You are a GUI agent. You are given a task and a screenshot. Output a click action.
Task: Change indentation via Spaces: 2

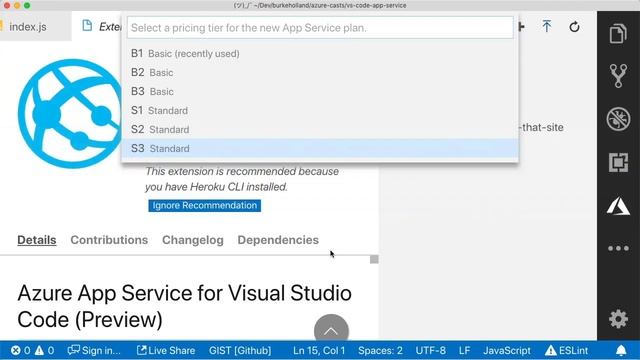380,350
